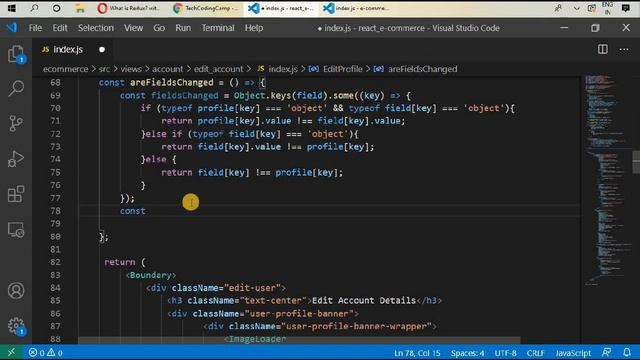Click 'Edit Account Details' text on line 85
The image size is (640, 360).
[364, 301]
